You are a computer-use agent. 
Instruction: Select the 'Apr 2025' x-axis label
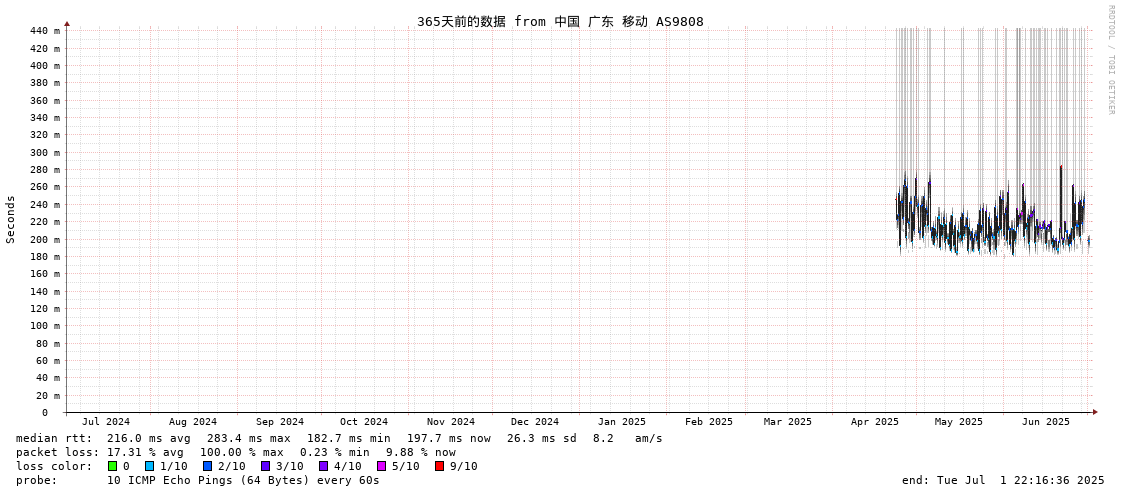point(874,422)
